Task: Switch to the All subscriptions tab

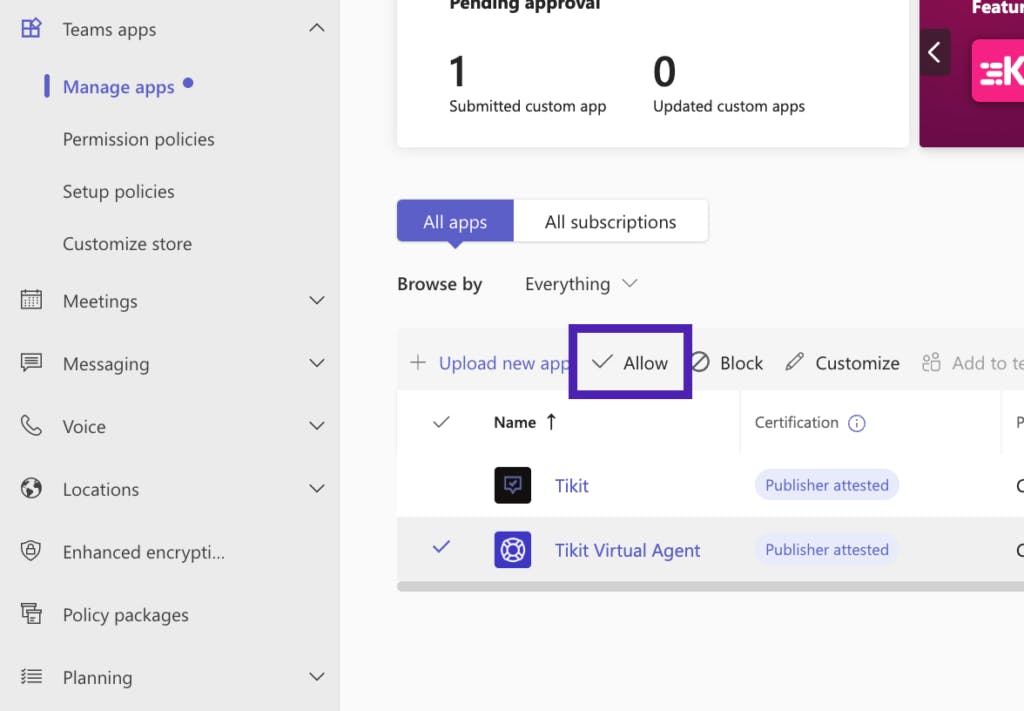Action: tap(610, 222)
